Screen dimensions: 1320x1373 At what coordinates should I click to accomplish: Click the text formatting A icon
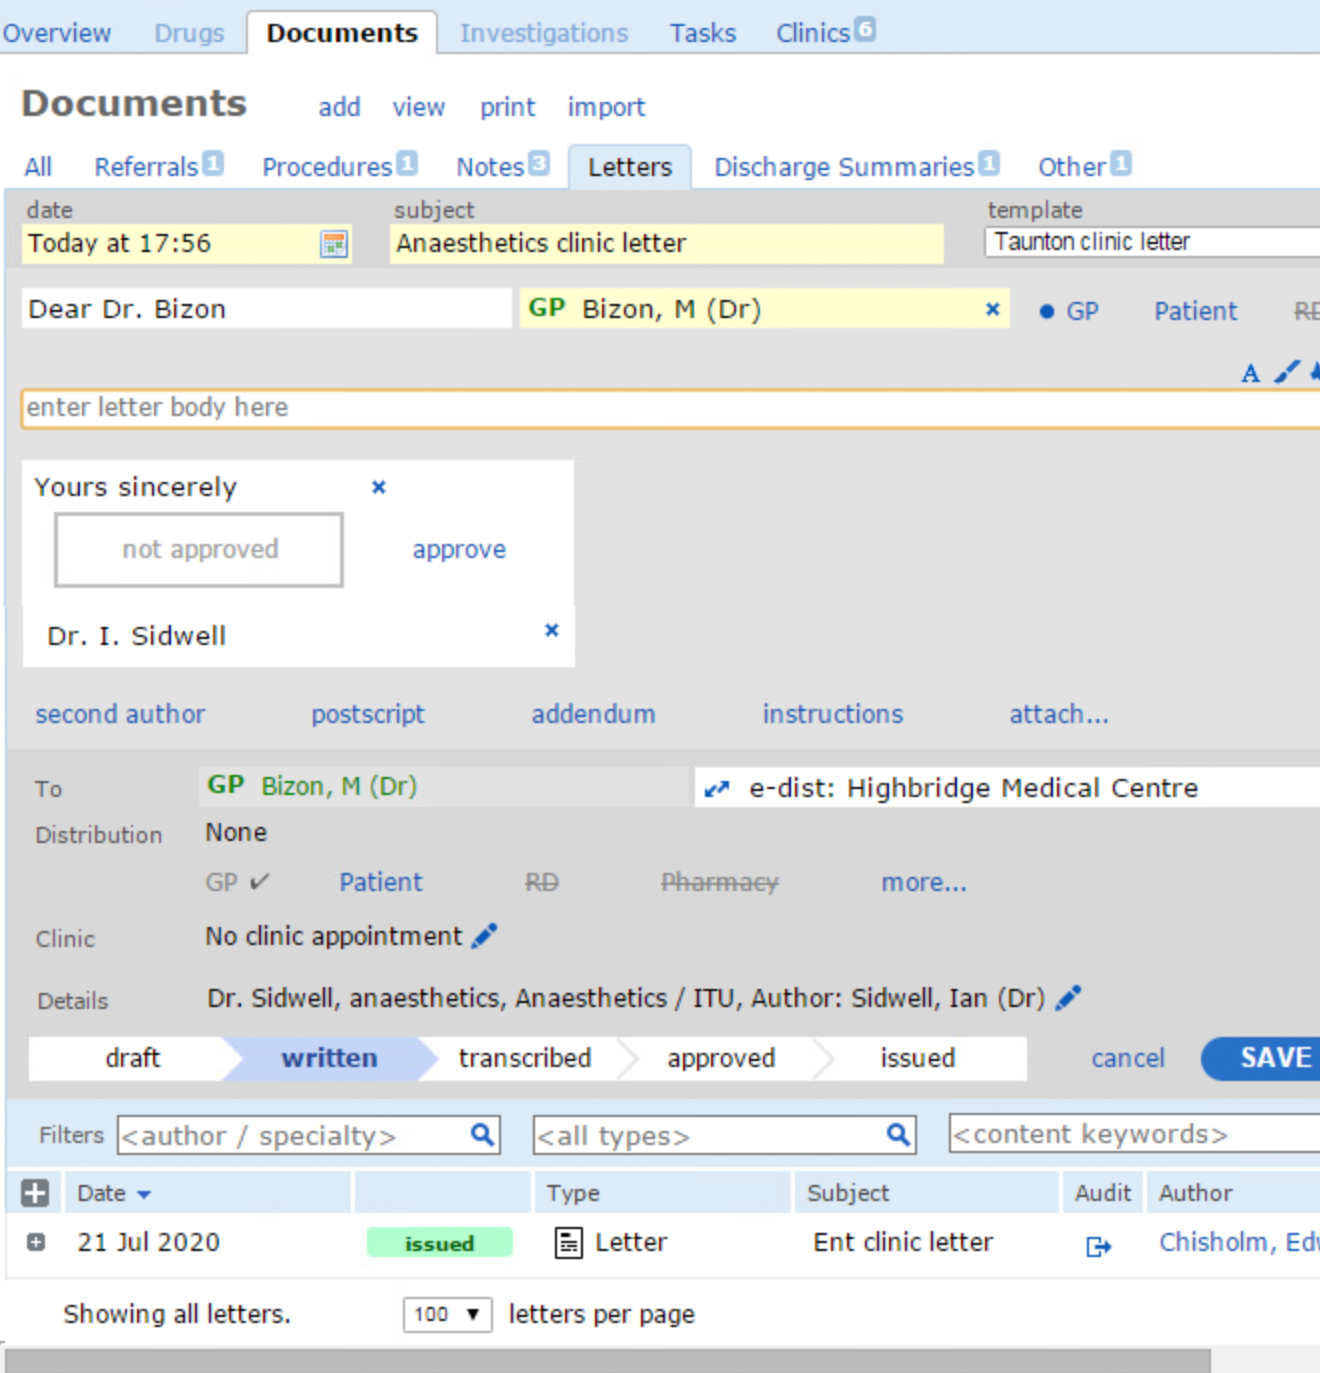(x=1250, y=373)
